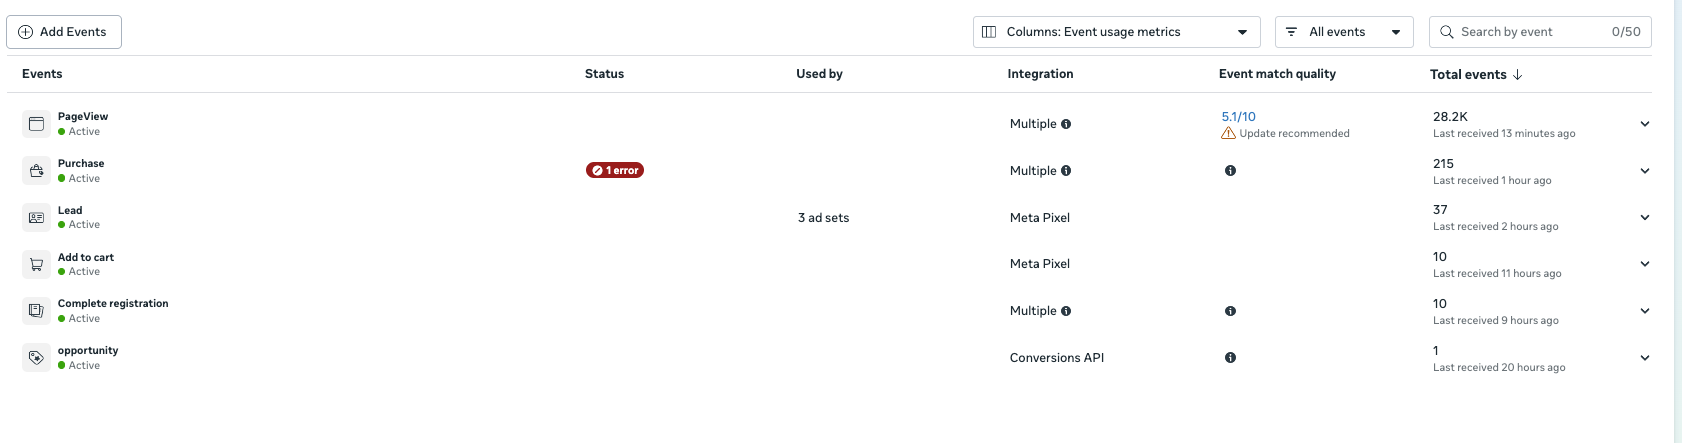Click the 1 error status badge
1682x443 pixels.
tap(615, 171)
